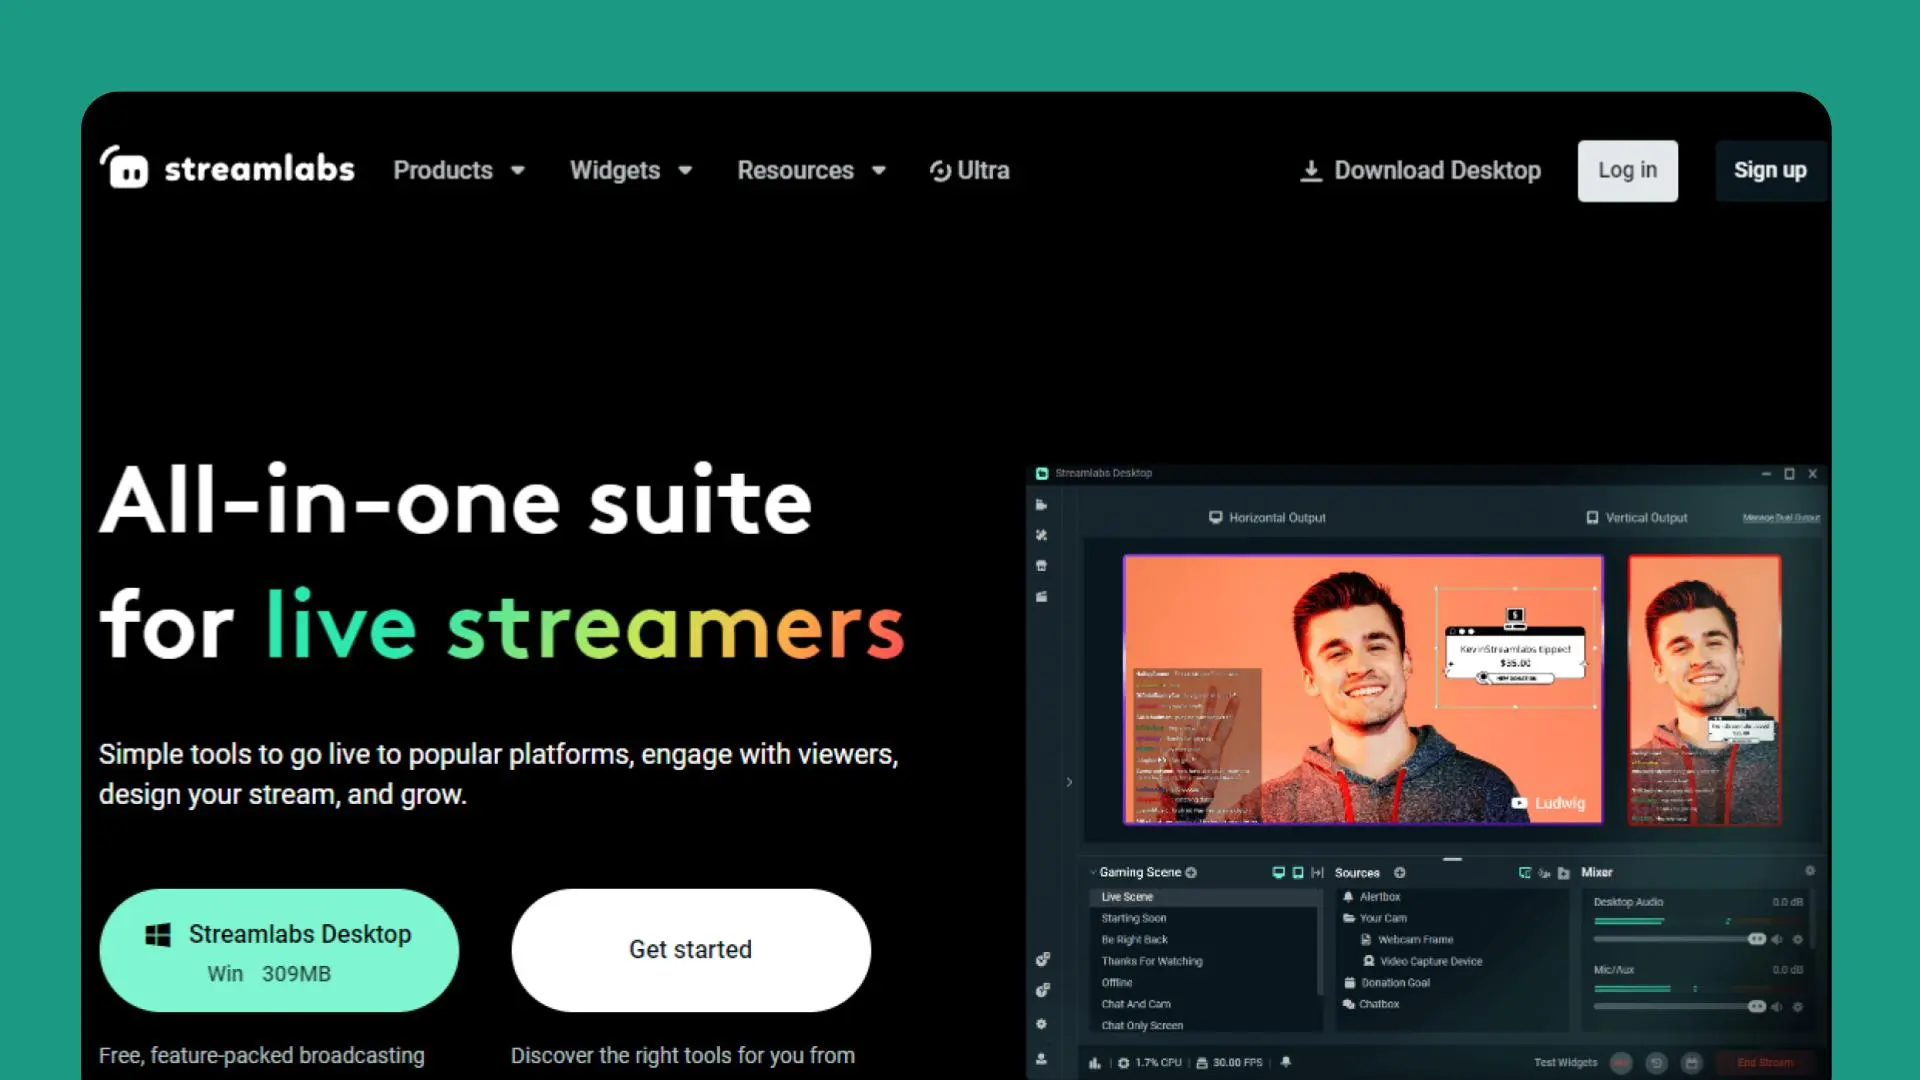Viewport: 1920px width, 1080px height.
Task: Select the Starting Soon scene
Action: click(x=1134, y=918)
